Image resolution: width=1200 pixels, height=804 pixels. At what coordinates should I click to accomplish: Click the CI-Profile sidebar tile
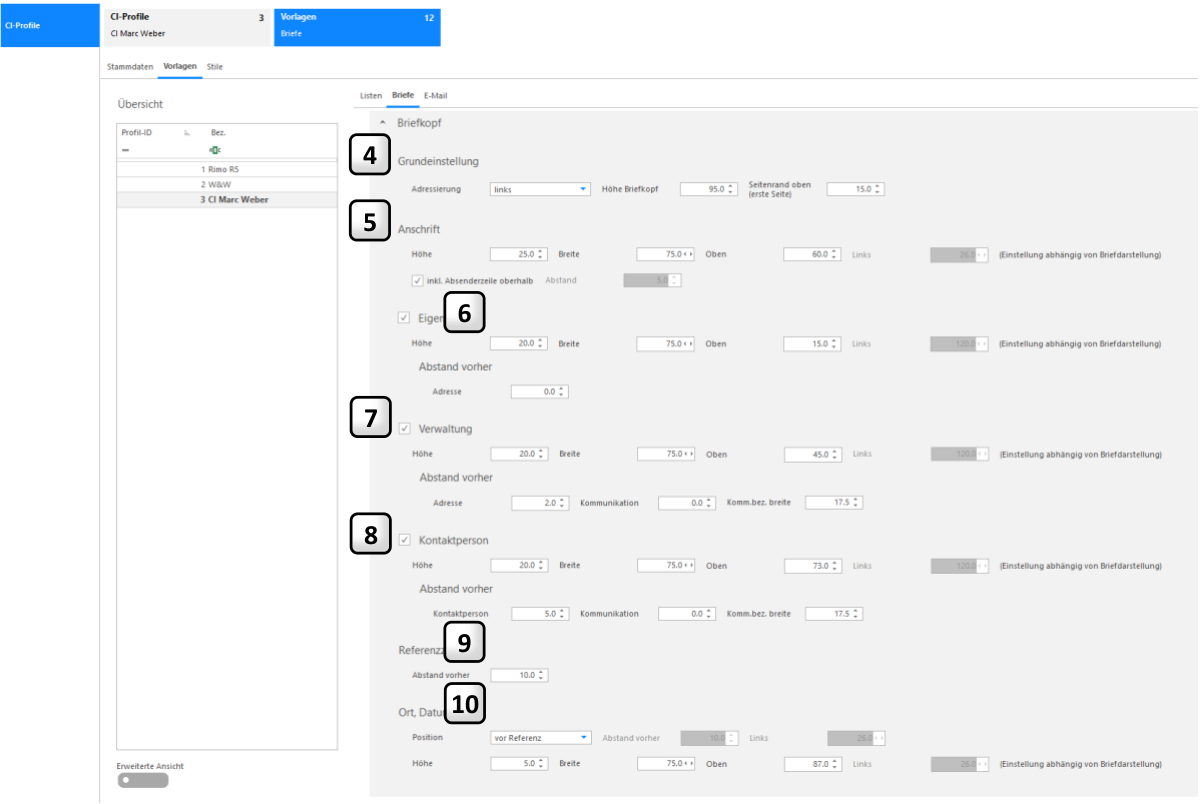tap(50, 25)
